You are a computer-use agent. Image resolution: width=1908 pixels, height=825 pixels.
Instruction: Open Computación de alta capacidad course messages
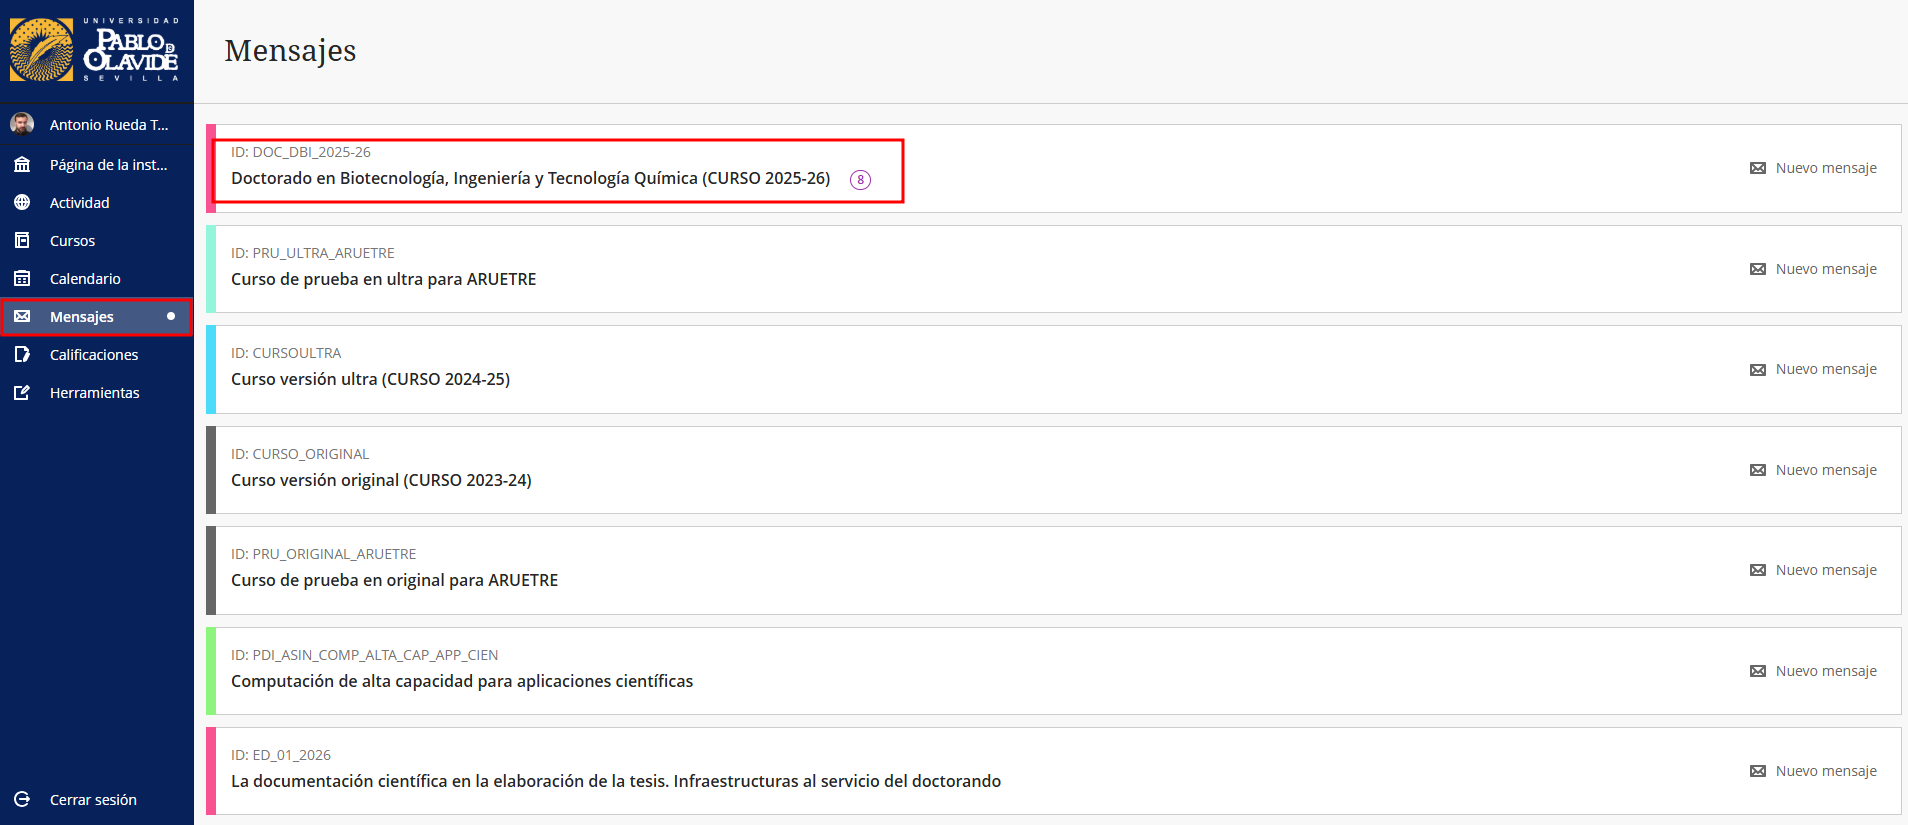tap(461, 682)
